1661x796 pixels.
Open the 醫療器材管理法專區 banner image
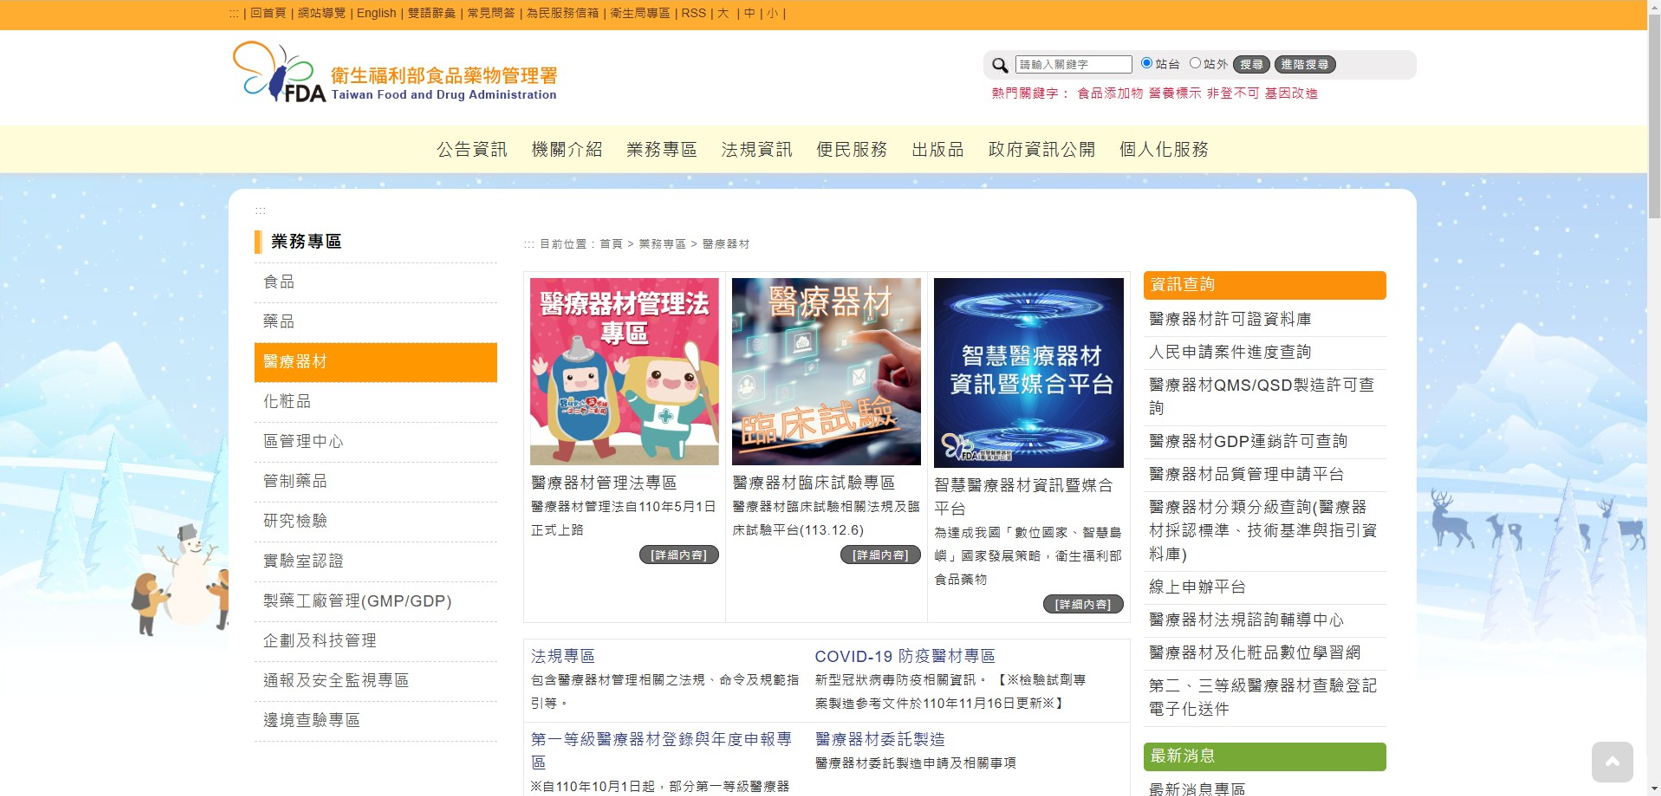pyautogui.click(x=624, y=371)
